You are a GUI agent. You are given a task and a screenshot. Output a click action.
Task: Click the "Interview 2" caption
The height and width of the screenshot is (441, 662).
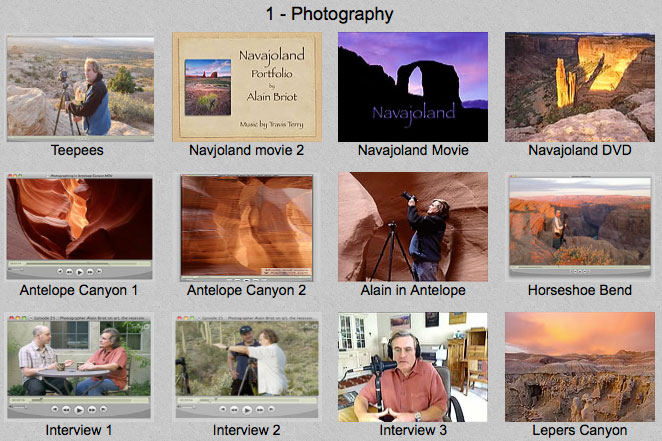click(247, 430)
